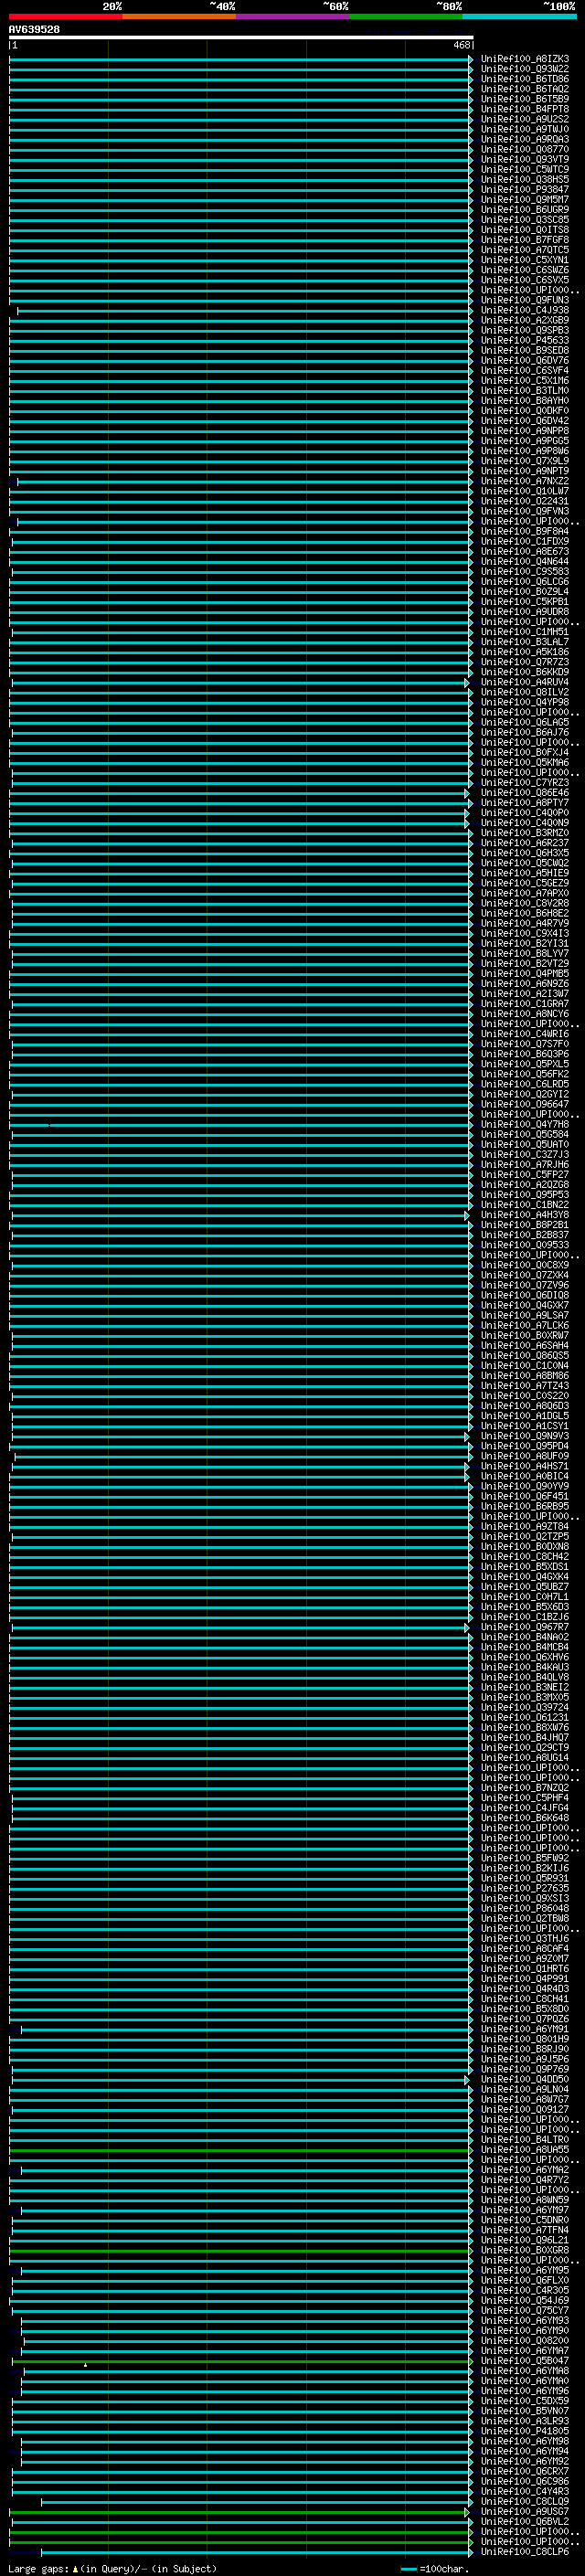585x2576 pixels.
Task: Click the UniRef100_C8CH42 label
Action: 525,1557
